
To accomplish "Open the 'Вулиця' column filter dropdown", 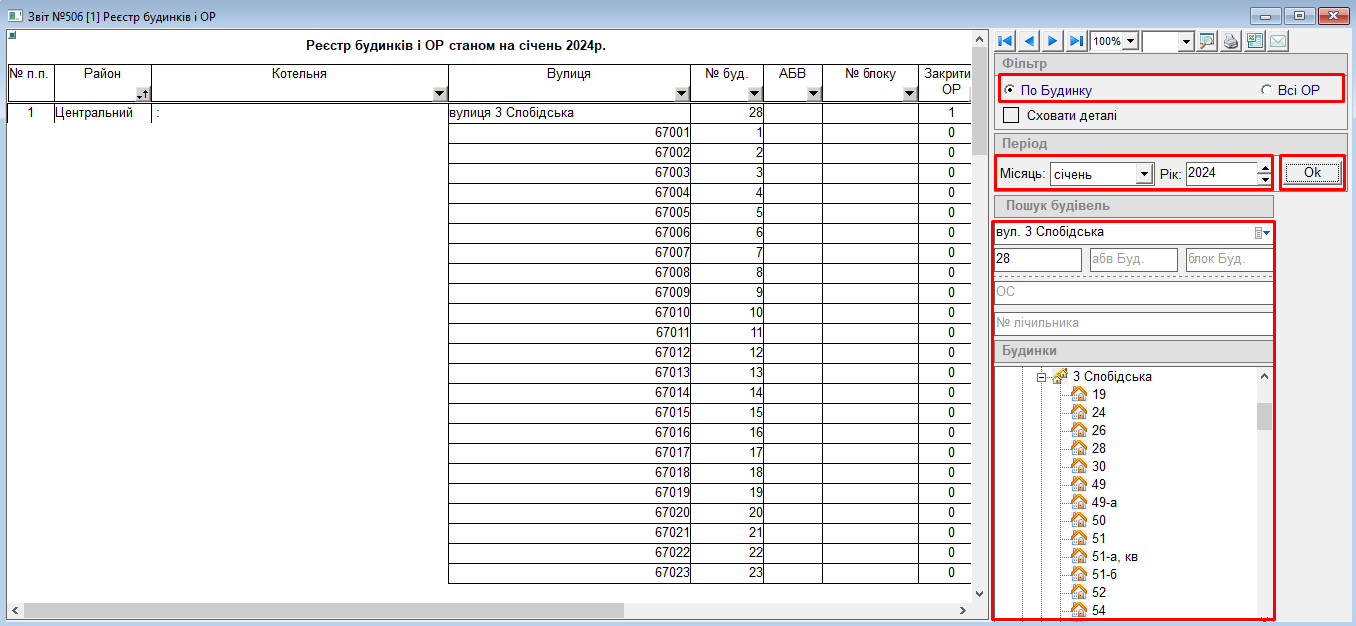I will click(x=681, y=94).
